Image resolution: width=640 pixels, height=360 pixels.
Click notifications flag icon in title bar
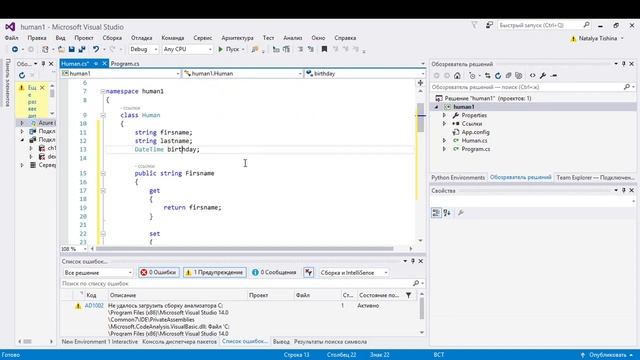[474, 25]
